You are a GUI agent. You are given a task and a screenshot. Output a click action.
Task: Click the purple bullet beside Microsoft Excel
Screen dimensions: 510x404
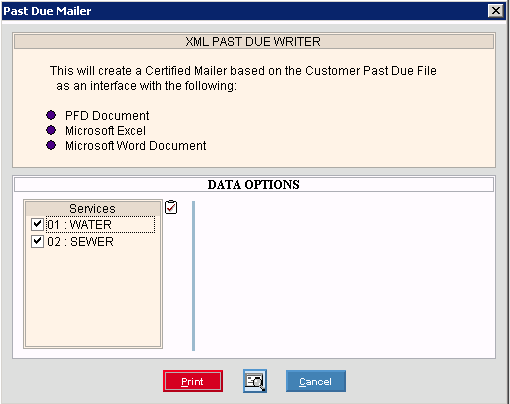click(51, 130)
